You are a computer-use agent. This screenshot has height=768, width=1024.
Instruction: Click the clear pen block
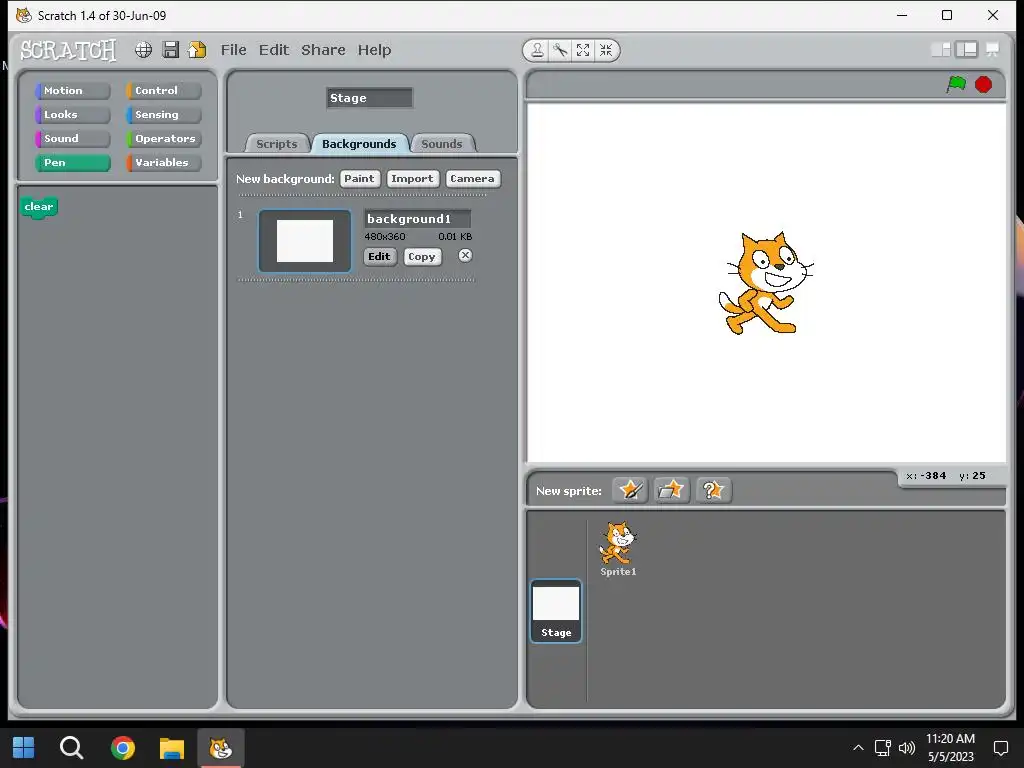tap(39, 208)
